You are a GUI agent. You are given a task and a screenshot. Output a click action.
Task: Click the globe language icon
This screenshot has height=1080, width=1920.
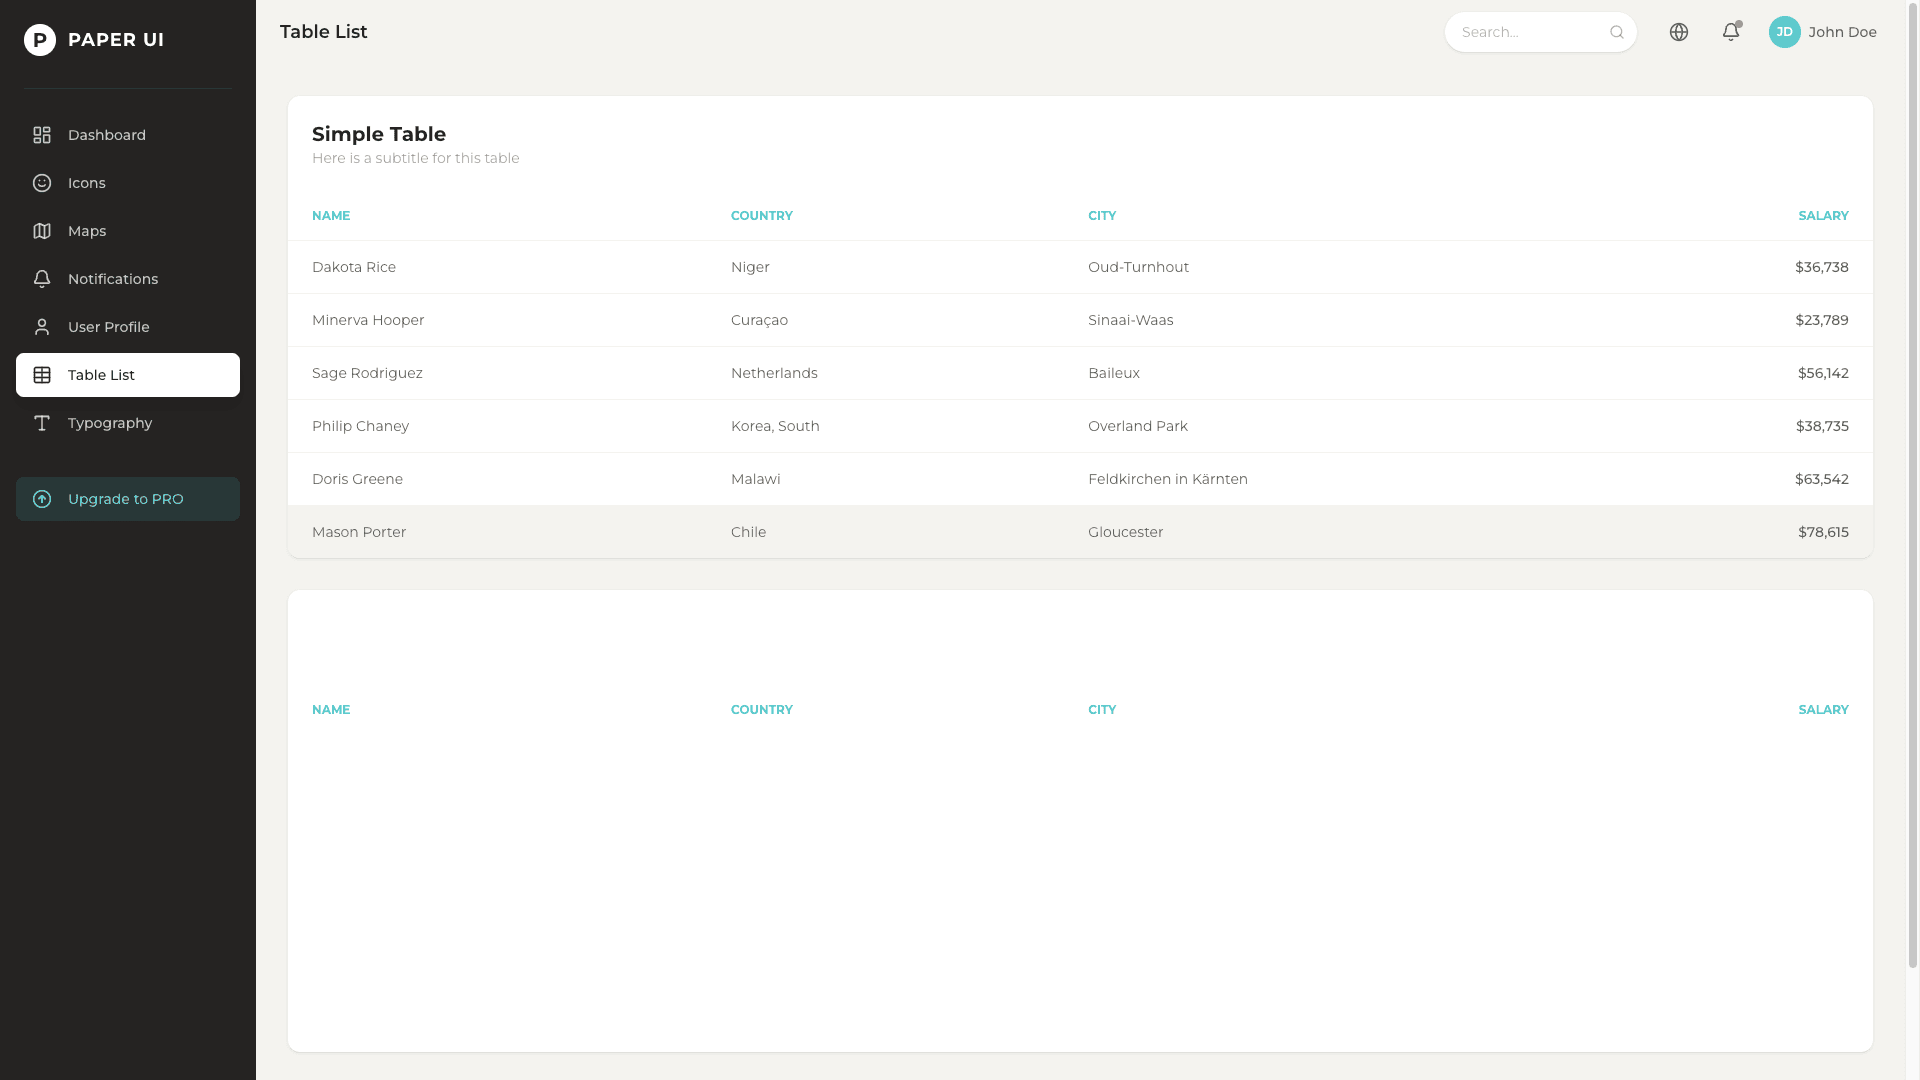tap(1679, 31)
